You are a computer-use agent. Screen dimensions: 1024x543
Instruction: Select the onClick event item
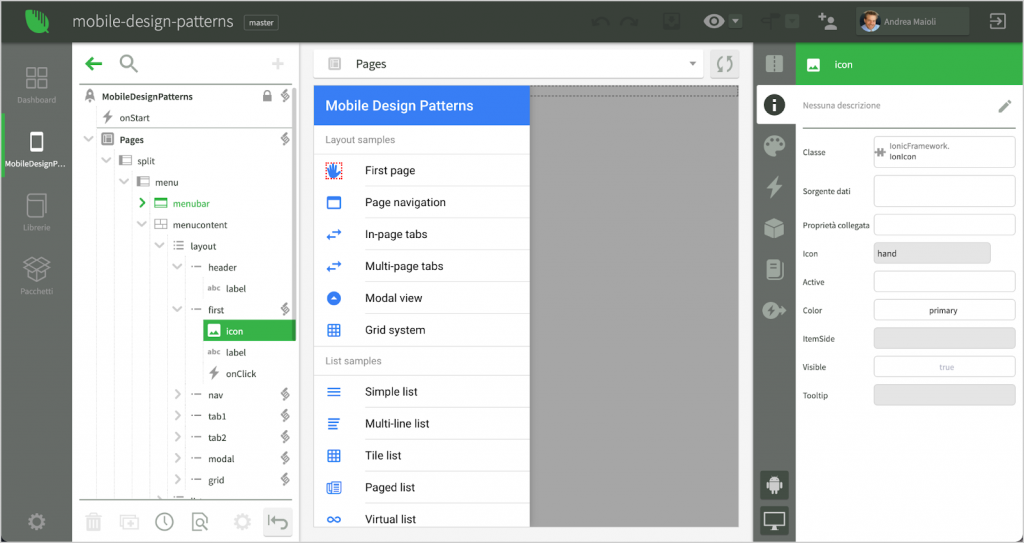click(x=241, y=374)
